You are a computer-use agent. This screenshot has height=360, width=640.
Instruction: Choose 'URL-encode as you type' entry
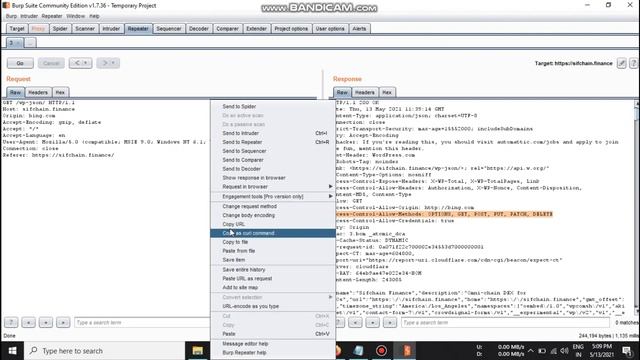click(273, 306)
